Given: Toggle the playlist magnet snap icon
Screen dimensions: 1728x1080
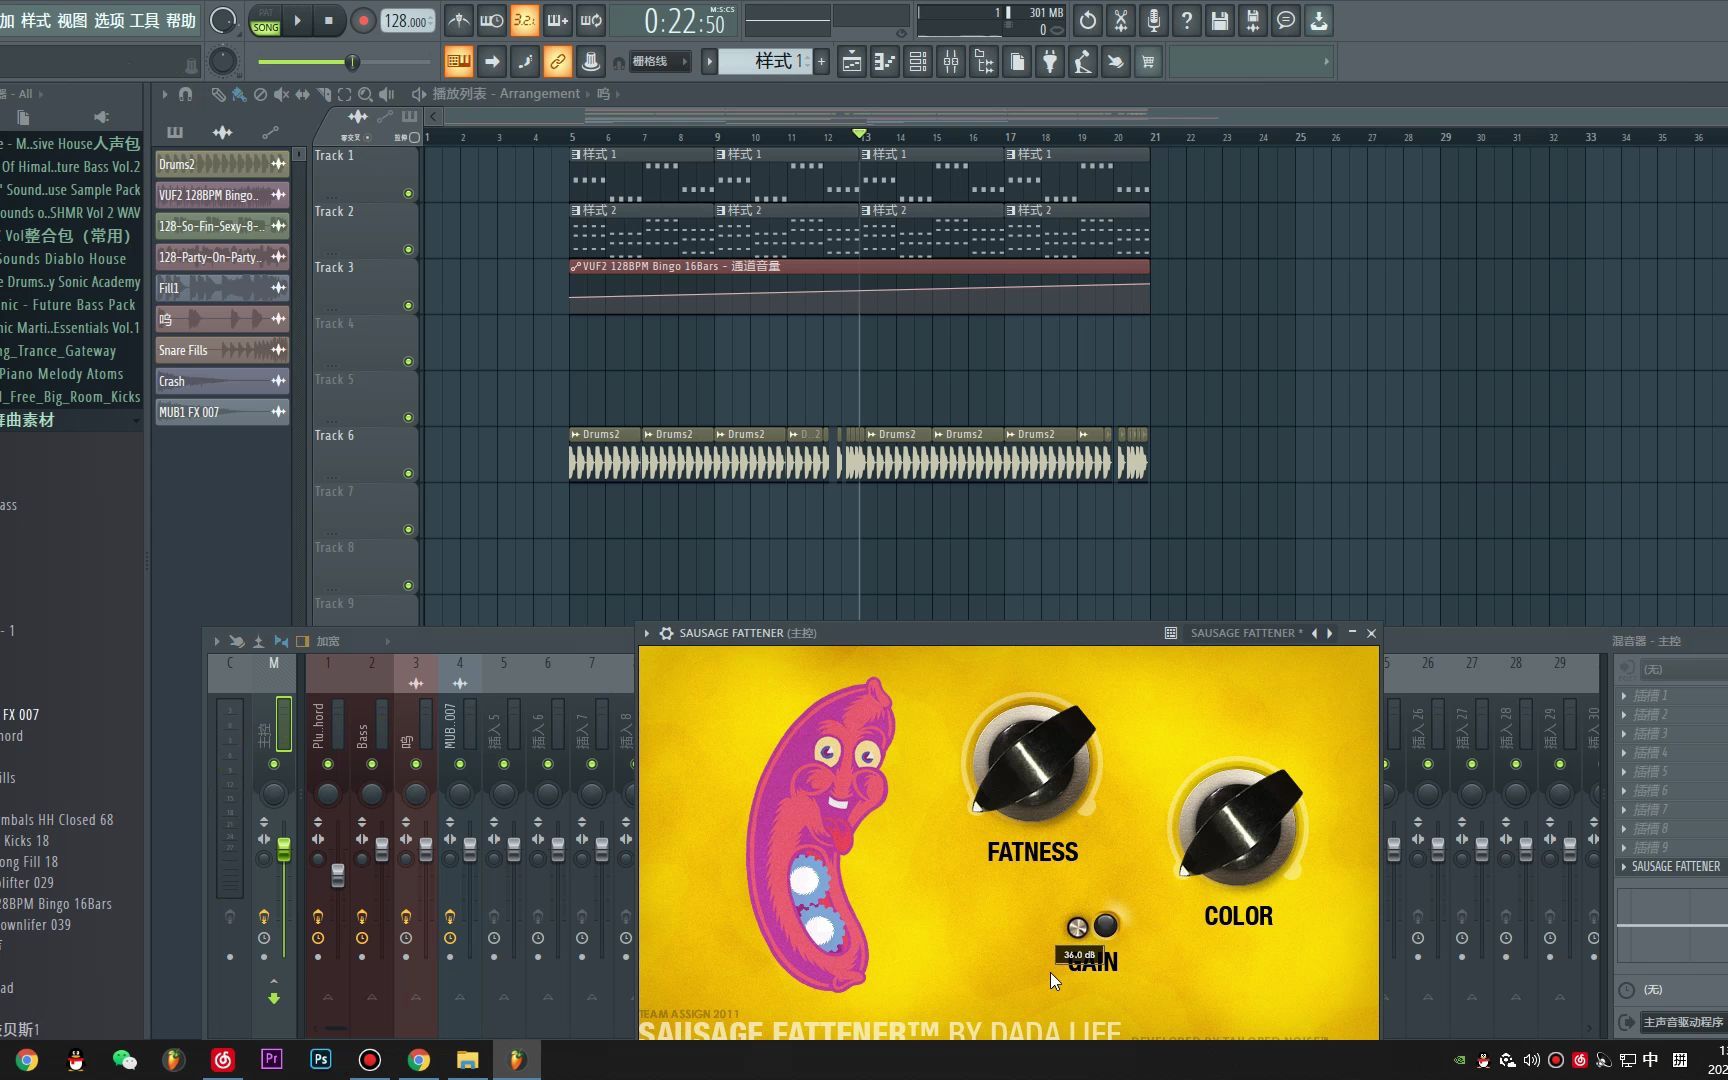Looking at the screenshot, I should [185, 94].
